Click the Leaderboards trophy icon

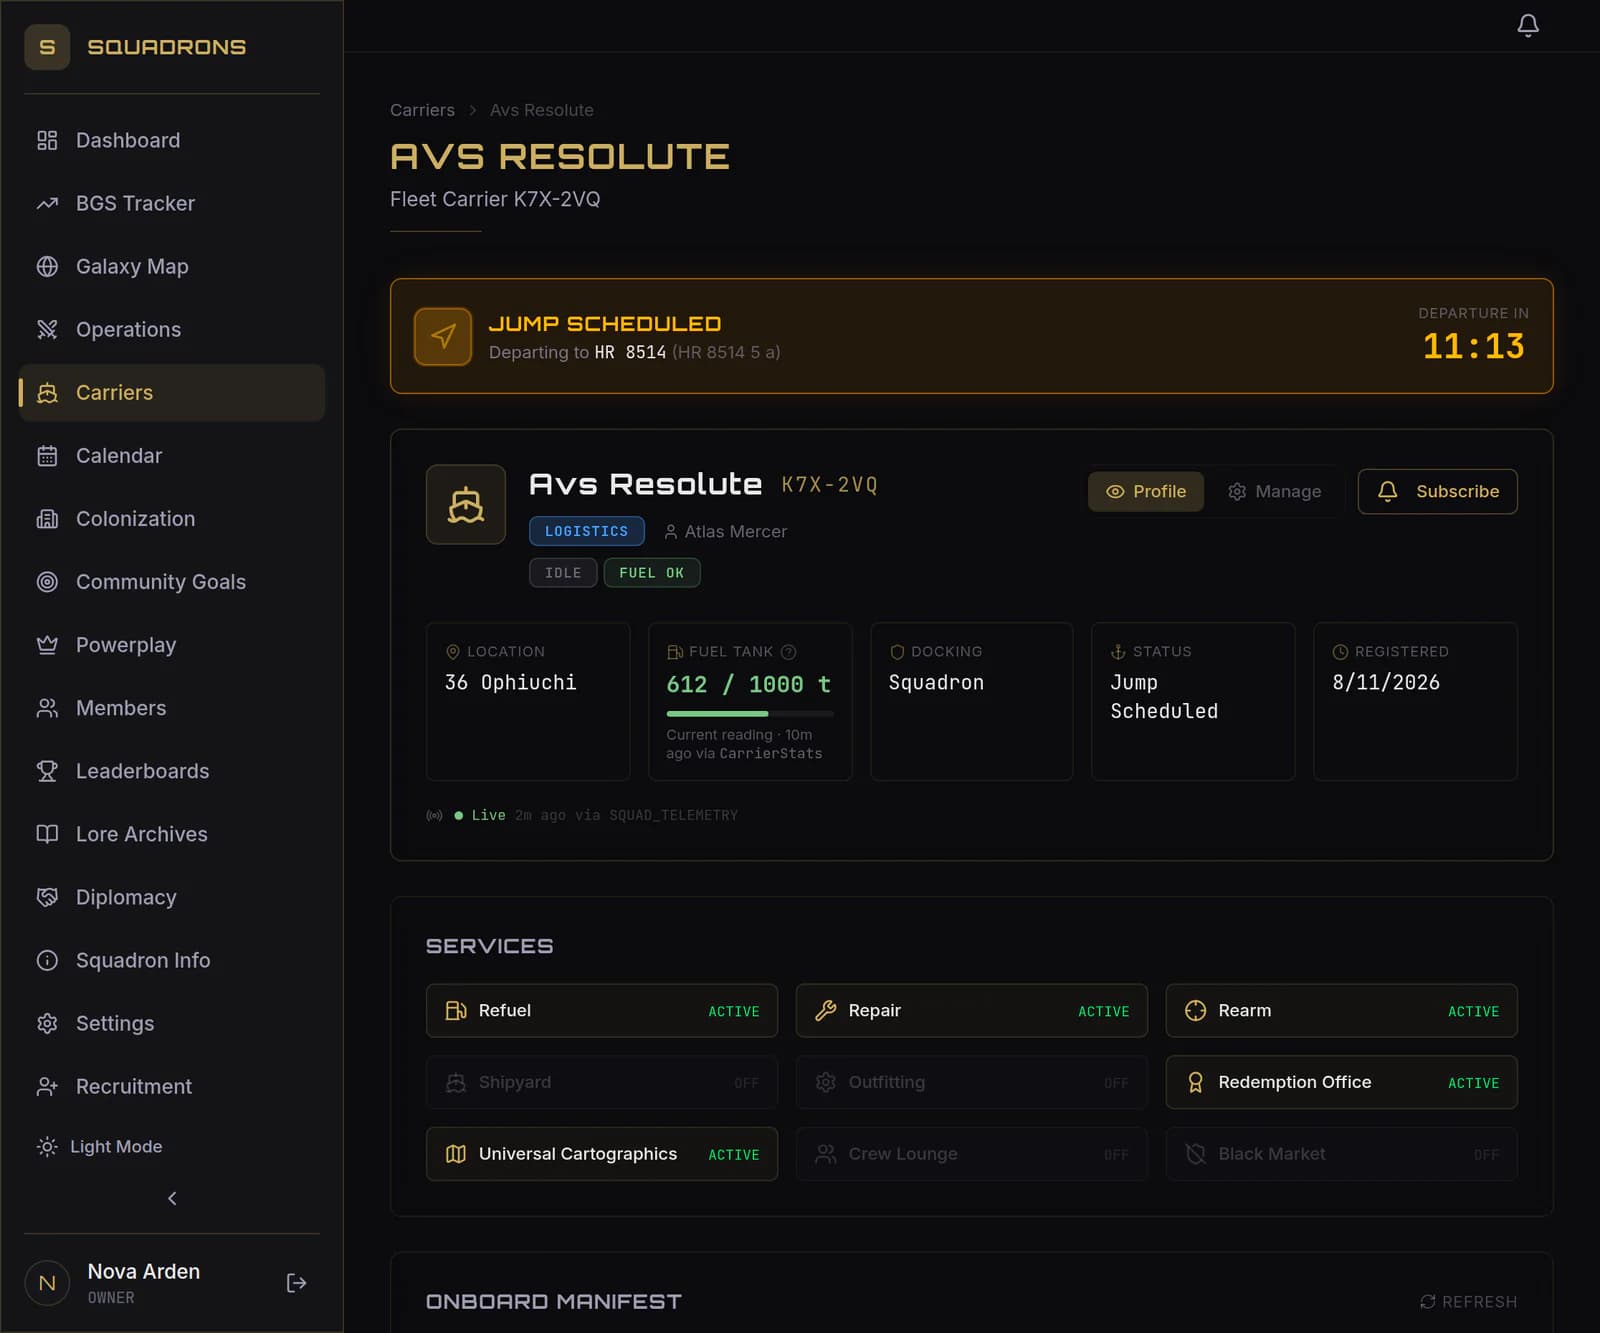47,770
